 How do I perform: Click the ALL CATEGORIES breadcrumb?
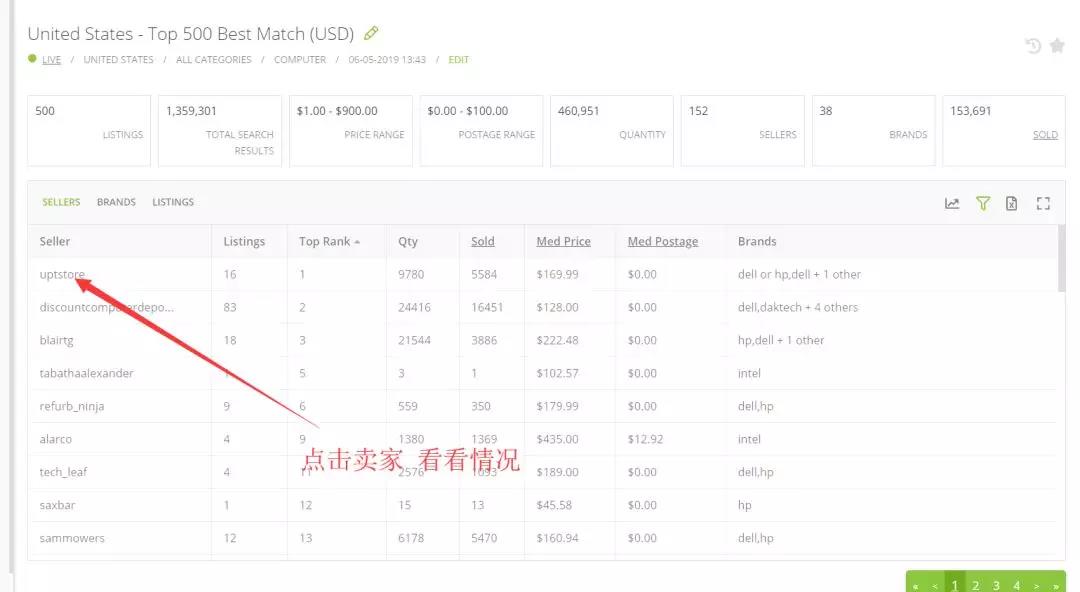pyautogui.click(x=214, y=60)
